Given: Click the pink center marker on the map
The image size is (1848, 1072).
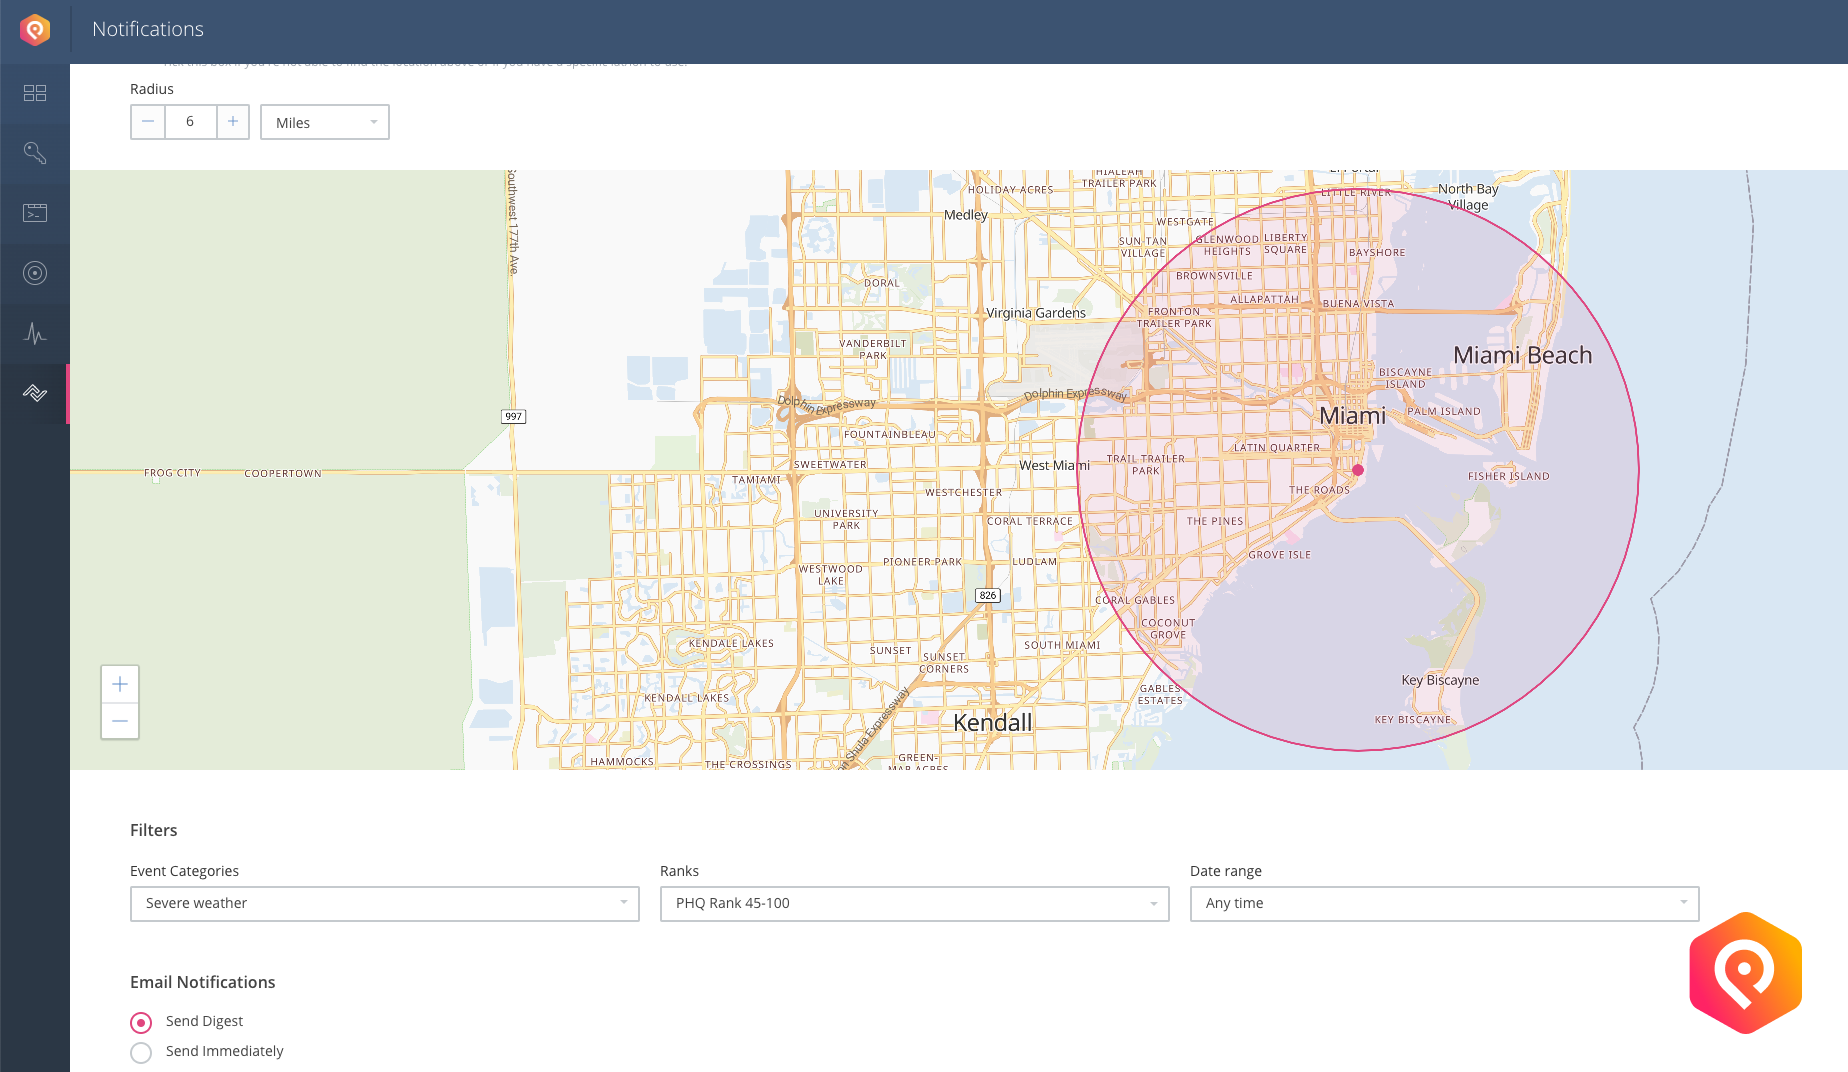Looking at the screenshot, I should click(1358, 470).
